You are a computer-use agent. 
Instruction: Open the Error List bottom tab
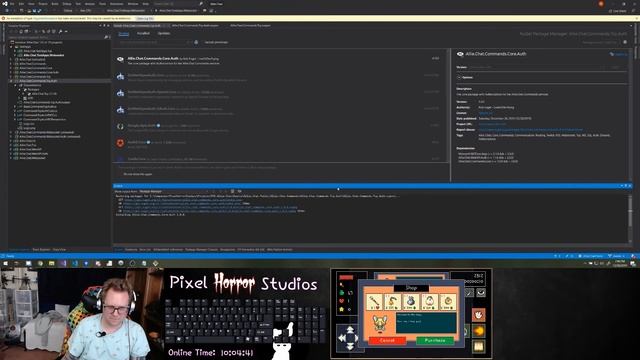click(x=145, y=249)
